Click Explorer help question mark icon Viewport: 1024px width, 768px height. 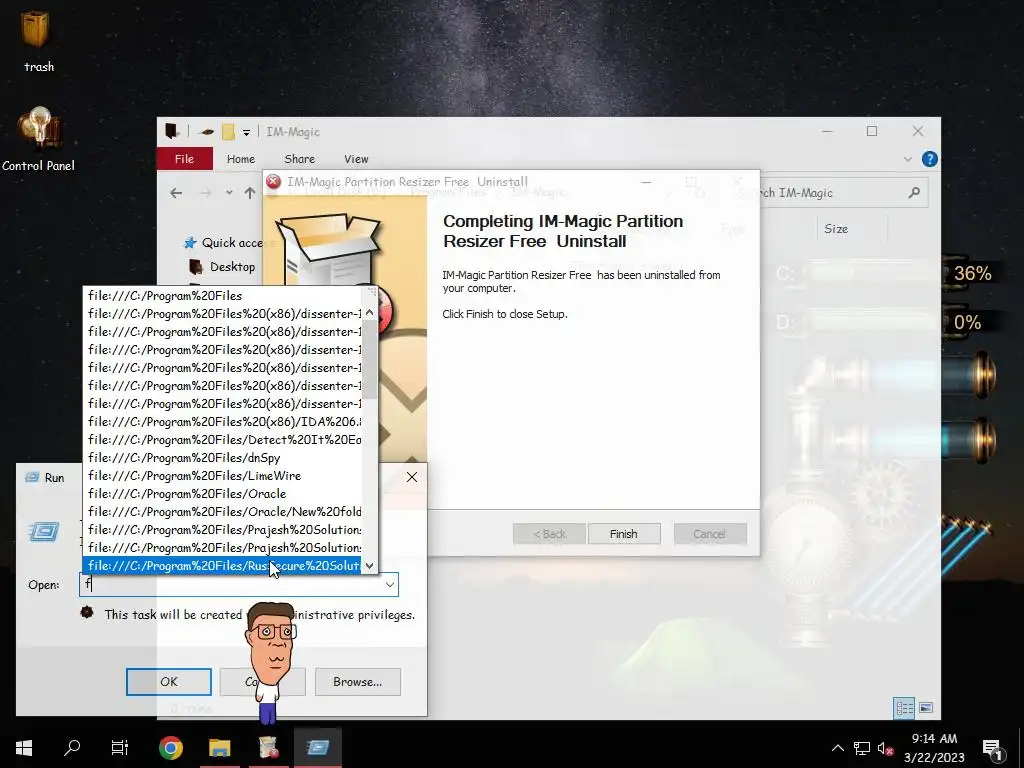point(929,159)
